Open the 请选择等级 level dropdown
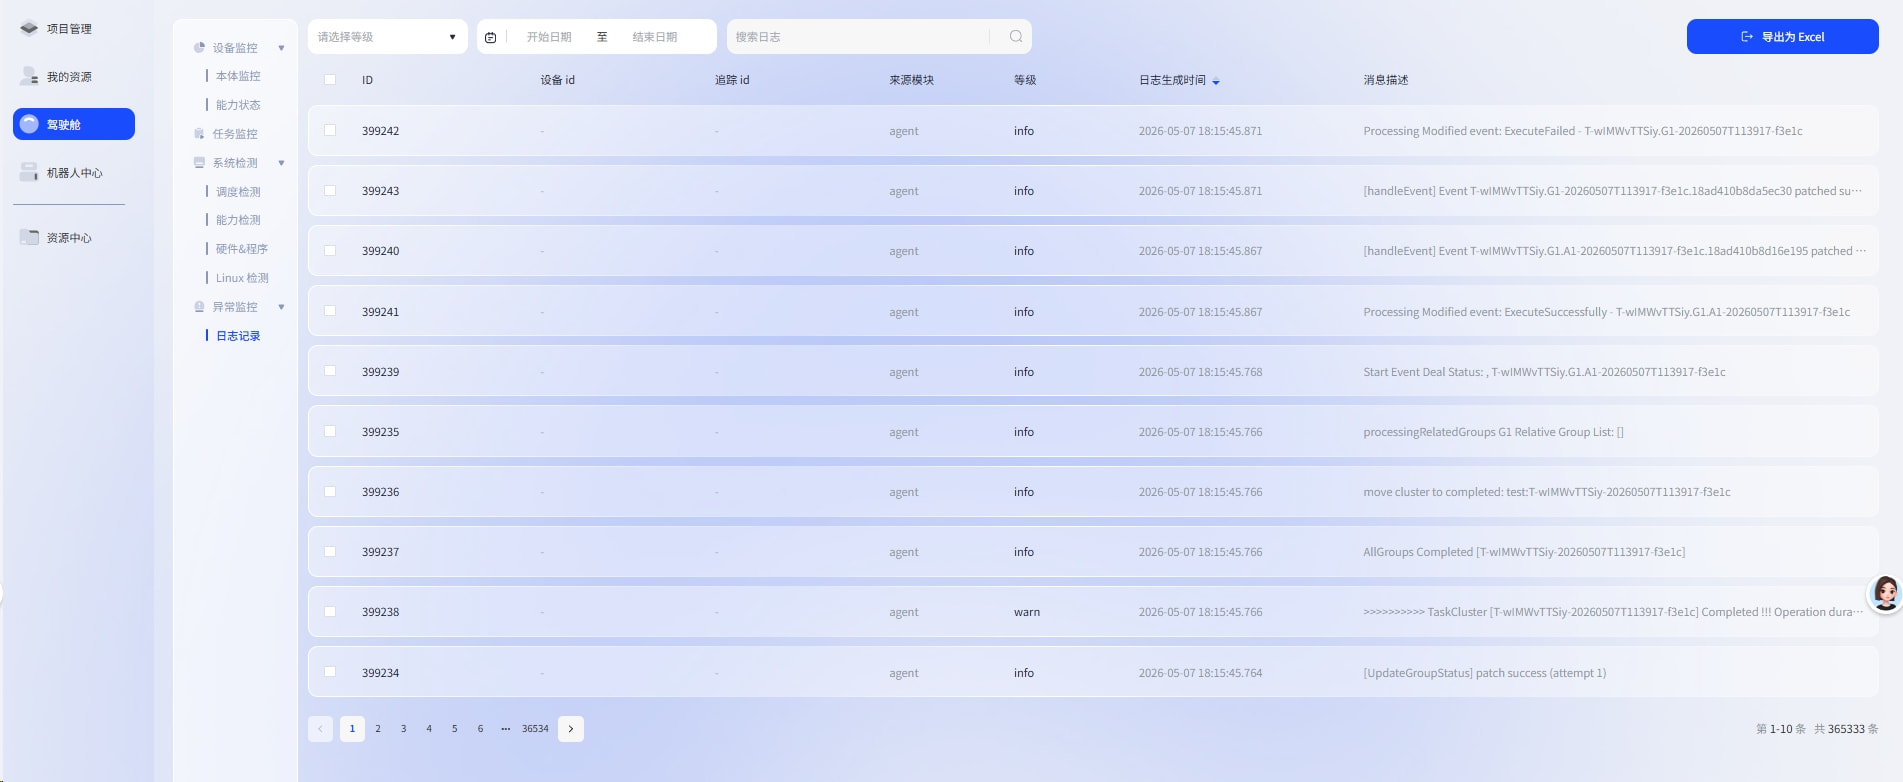1903x782 pixels. tap(387, 36)
